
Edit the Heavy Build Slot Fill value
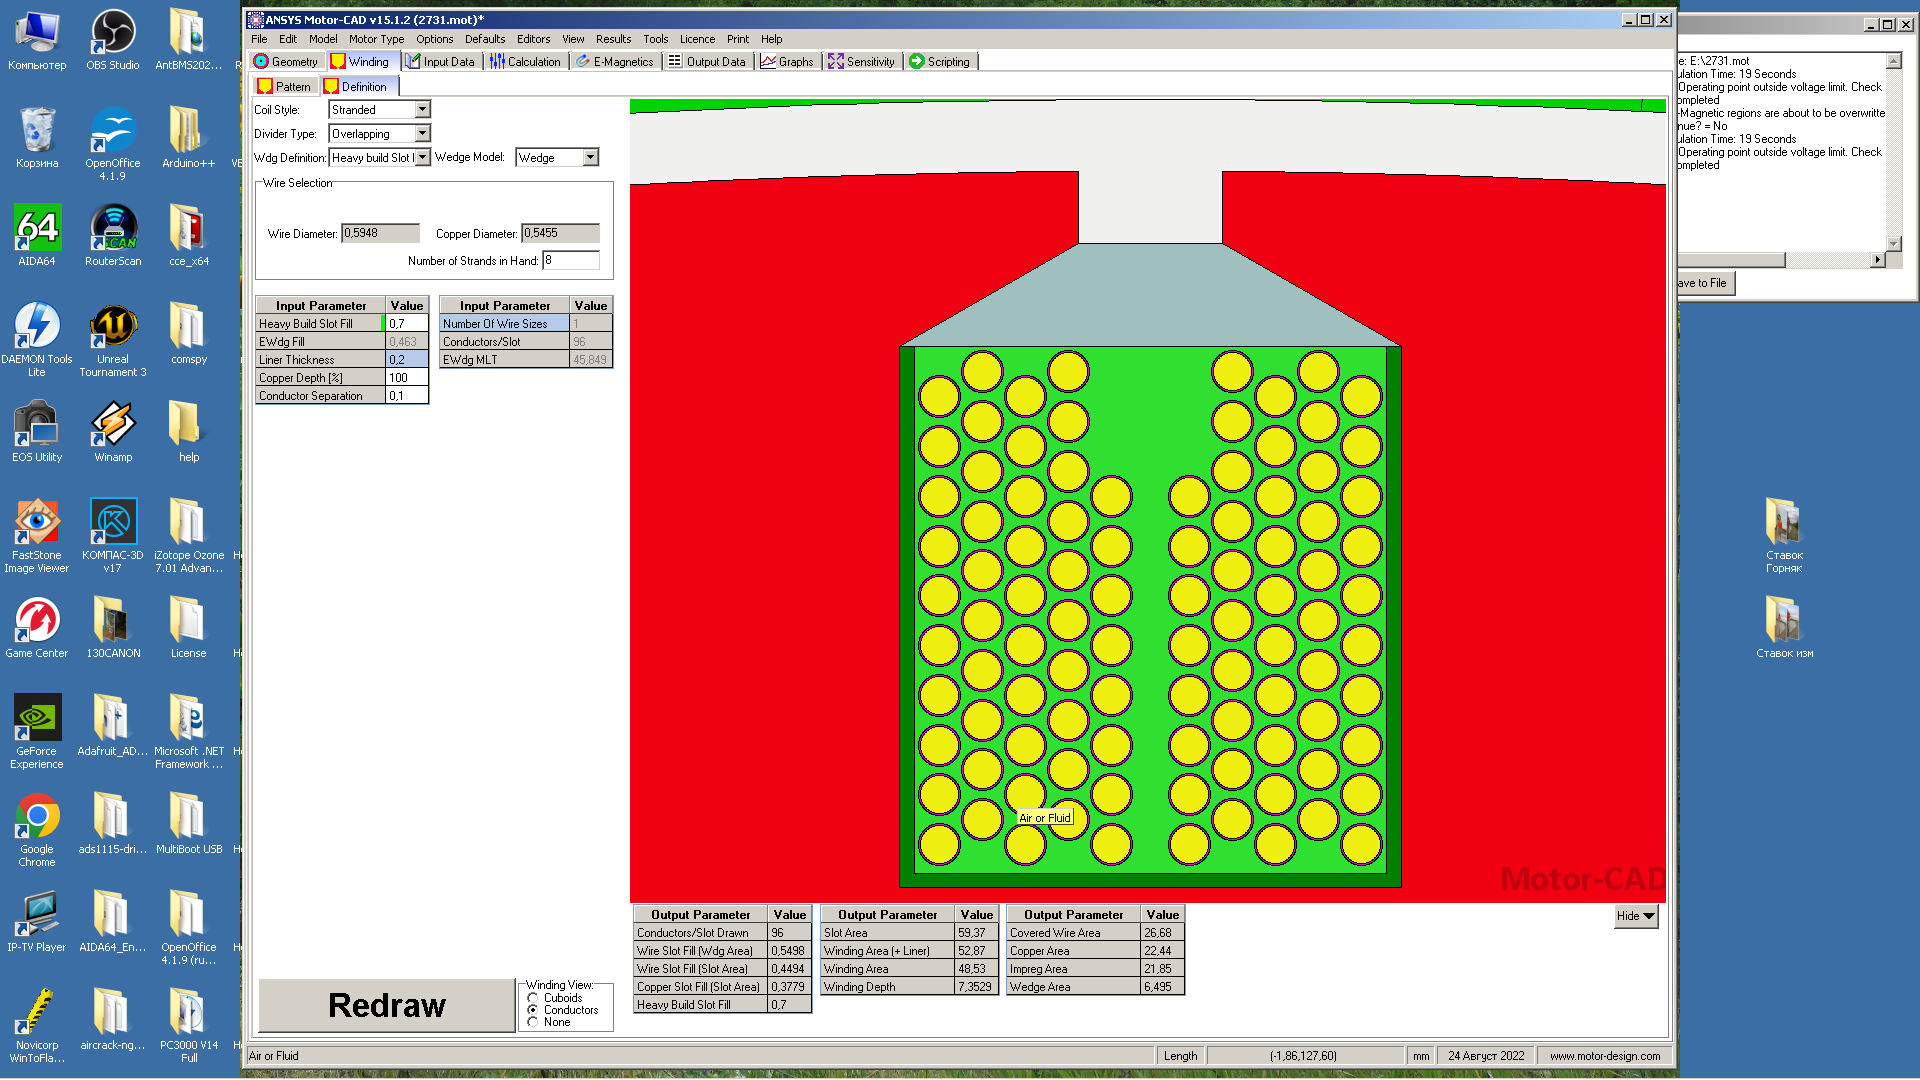407,324
